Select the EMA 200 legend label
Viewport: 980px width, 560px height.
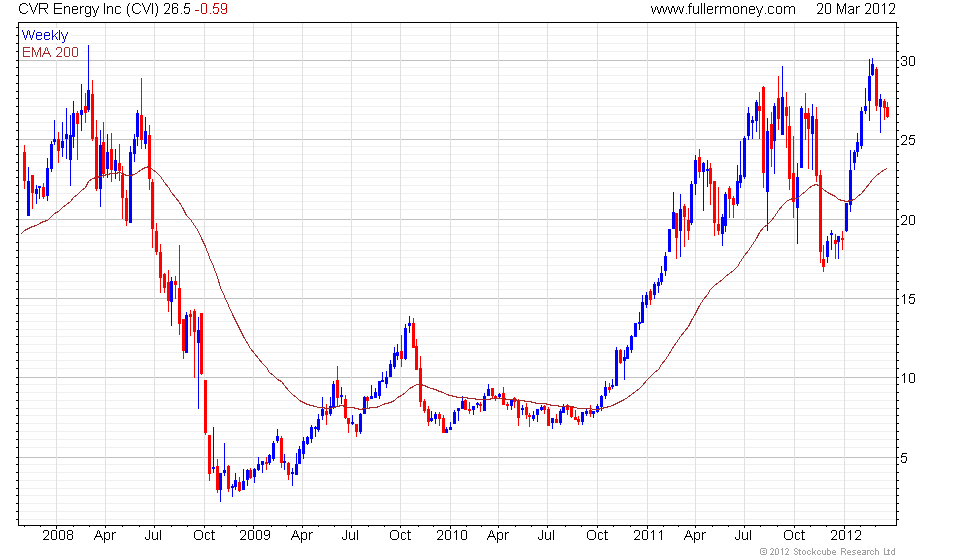(51, 52)
